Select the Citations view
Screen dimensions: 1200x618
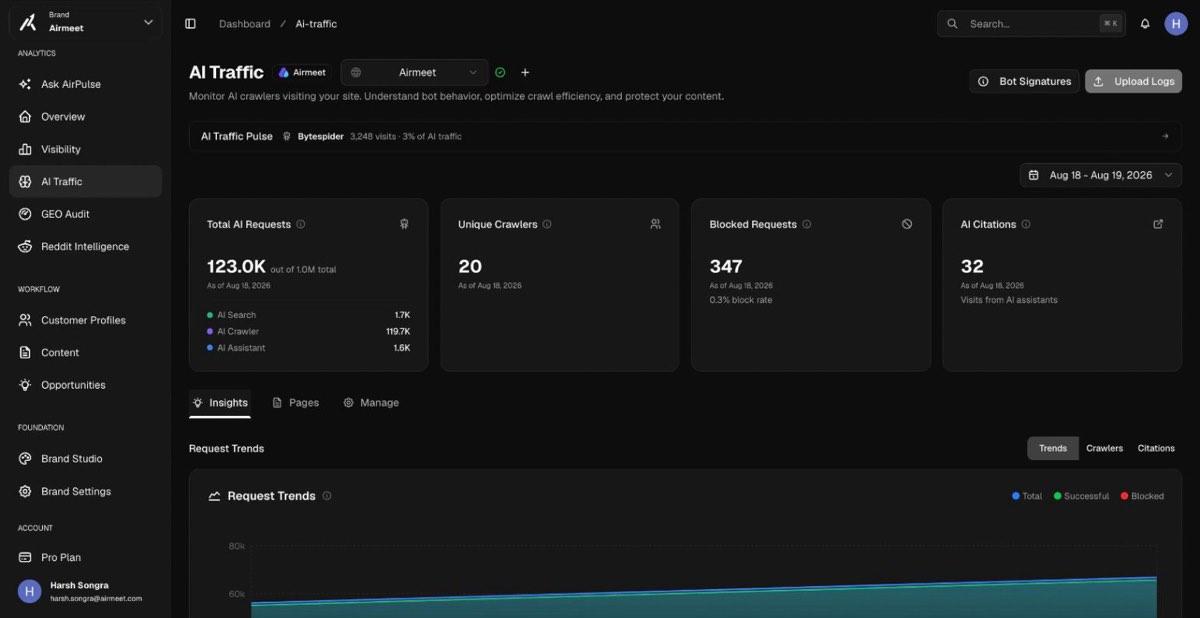pyautogui.click(x=1156, y=448)
